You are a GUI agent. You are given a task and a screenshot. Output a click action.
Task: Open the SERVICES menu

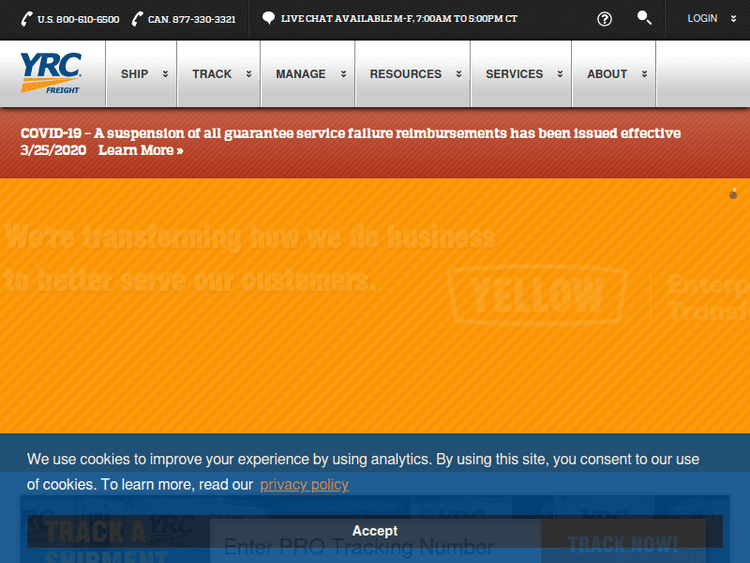click(520, 74)
